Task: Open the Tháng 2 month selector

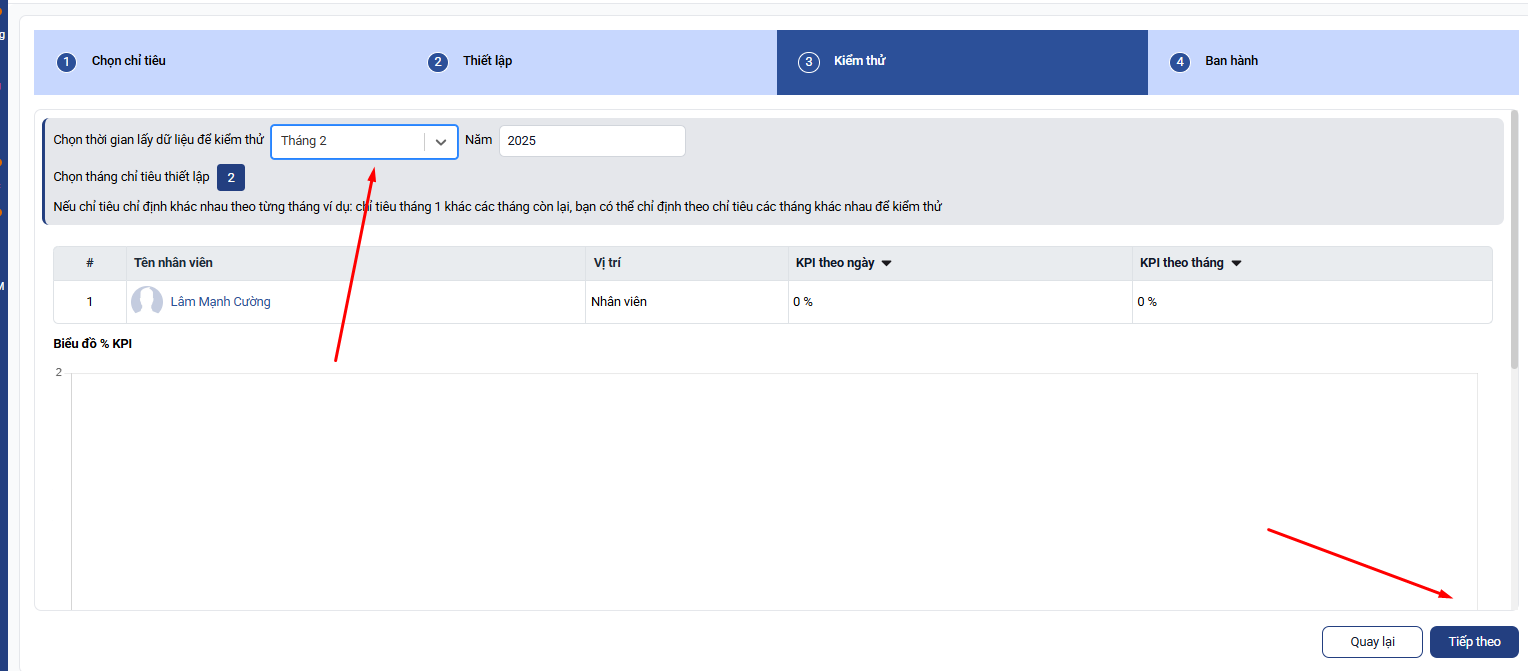Action: [x=348, y=142]
